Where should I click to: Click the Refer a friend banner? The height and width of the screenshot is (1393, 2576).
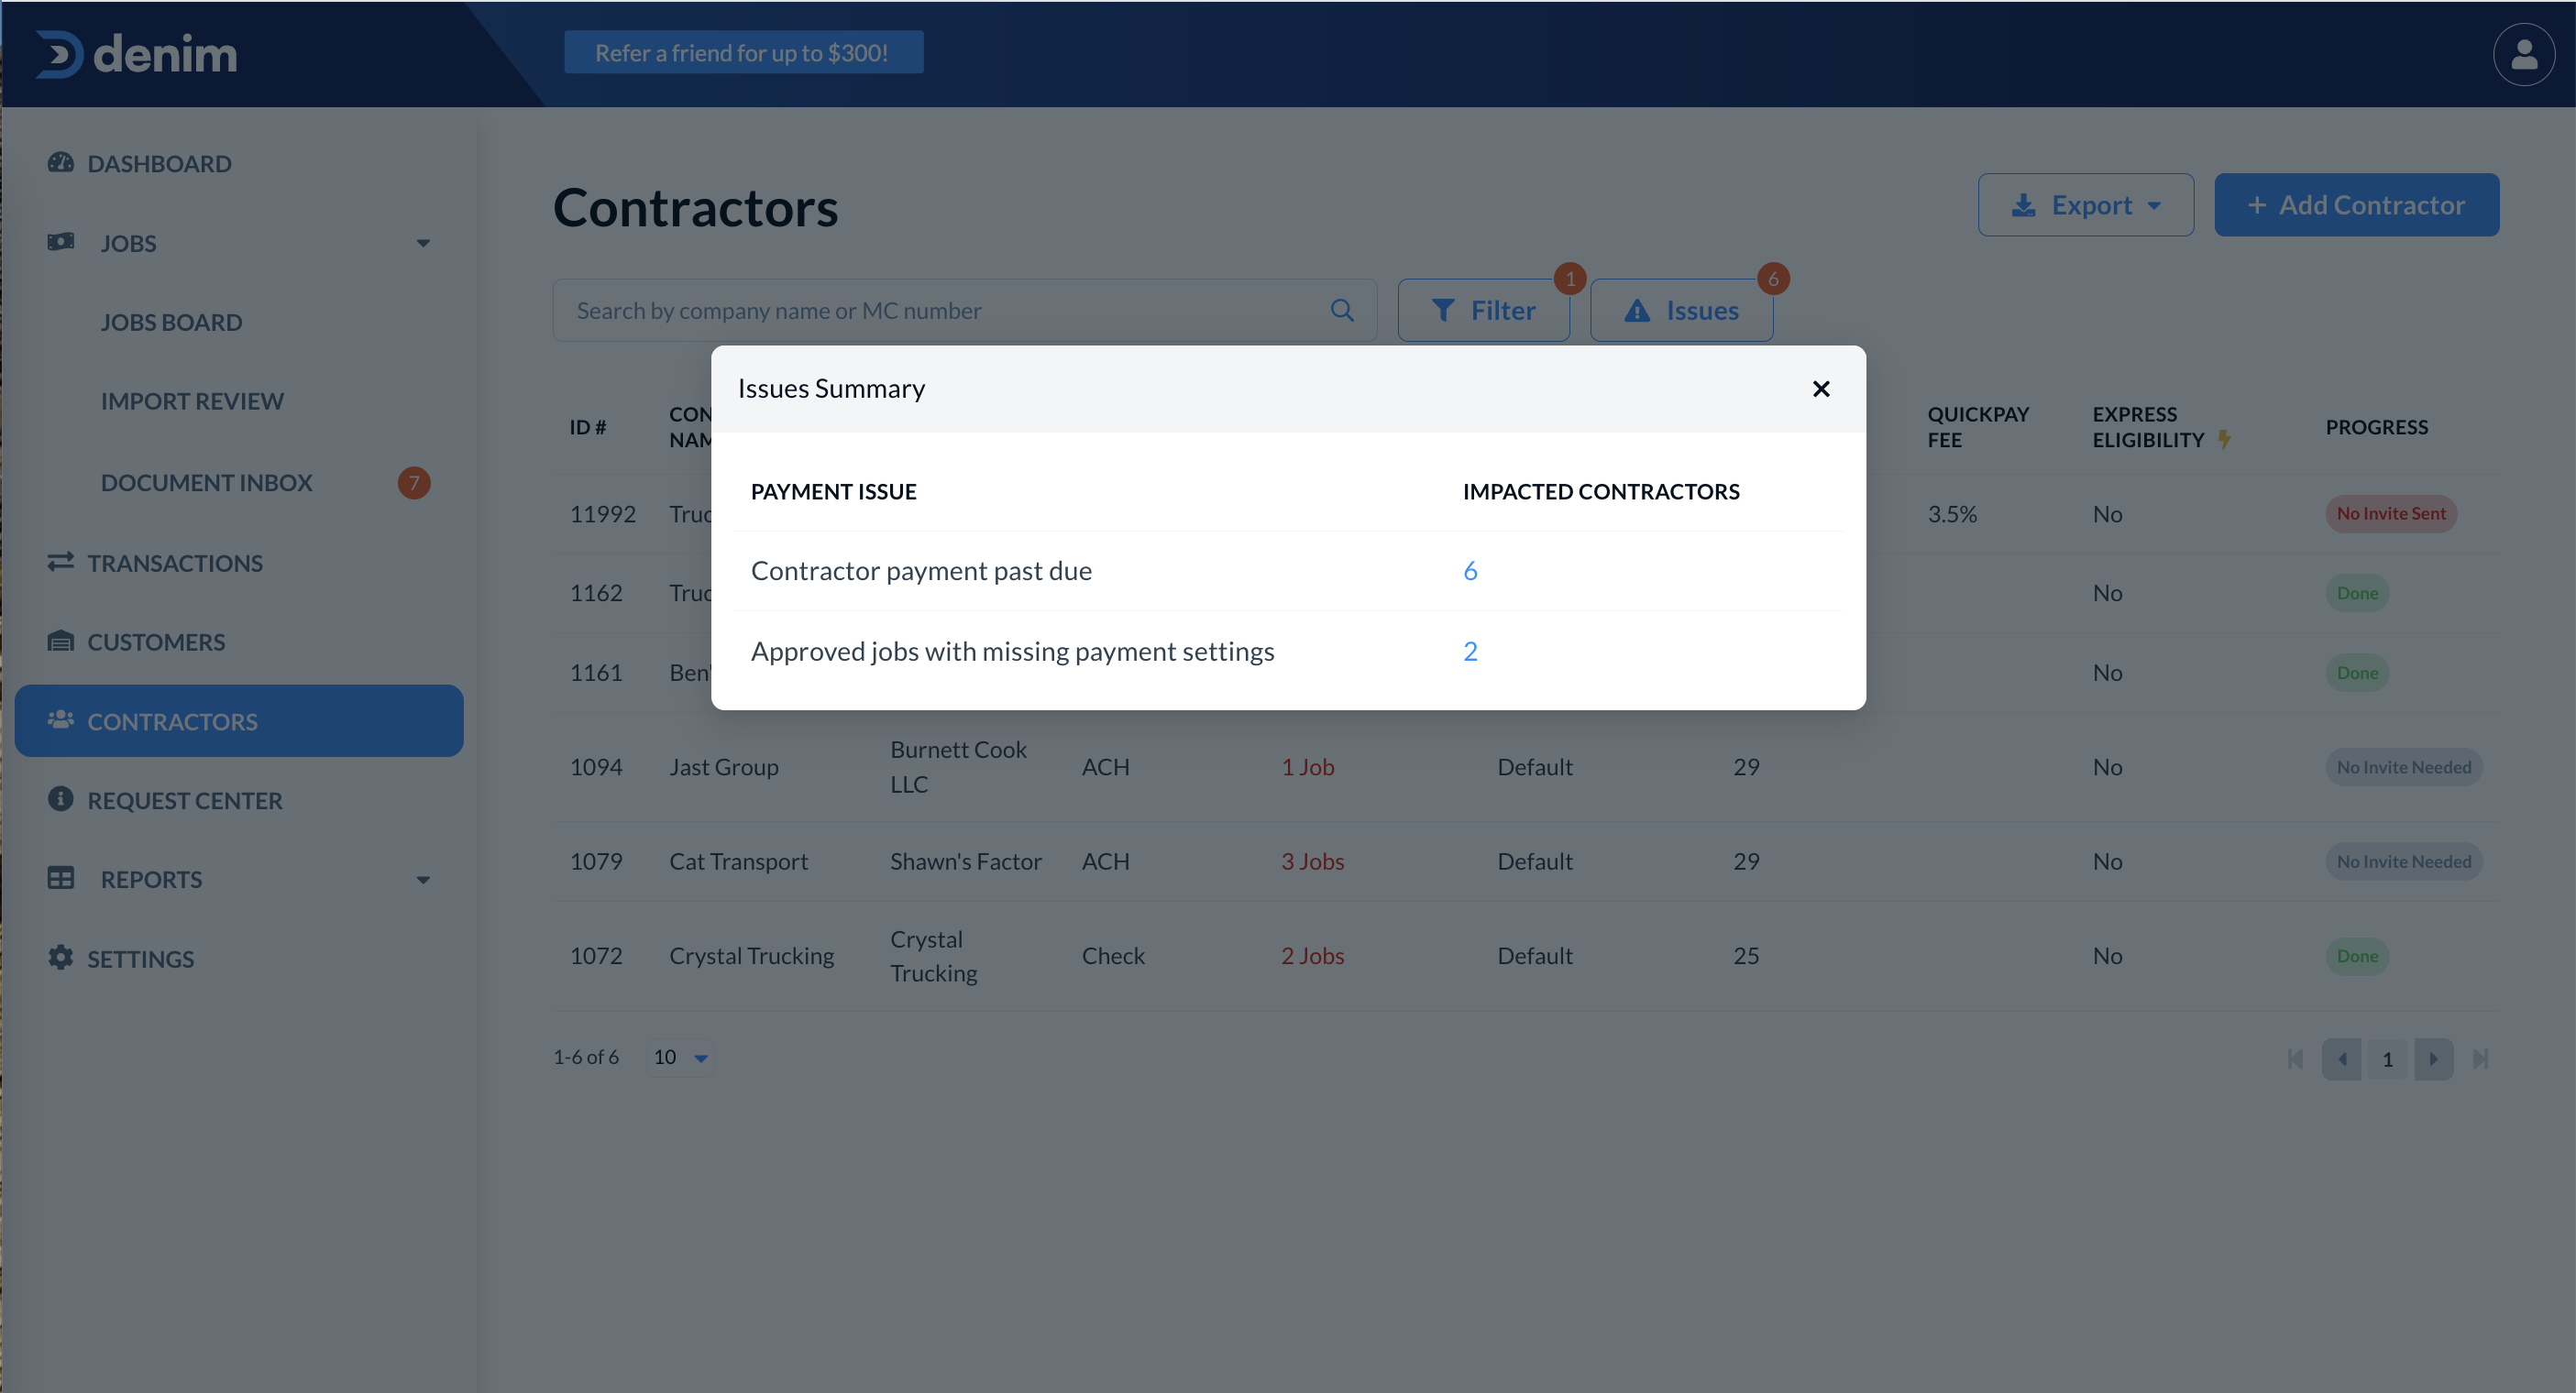[x=743, y=52]
